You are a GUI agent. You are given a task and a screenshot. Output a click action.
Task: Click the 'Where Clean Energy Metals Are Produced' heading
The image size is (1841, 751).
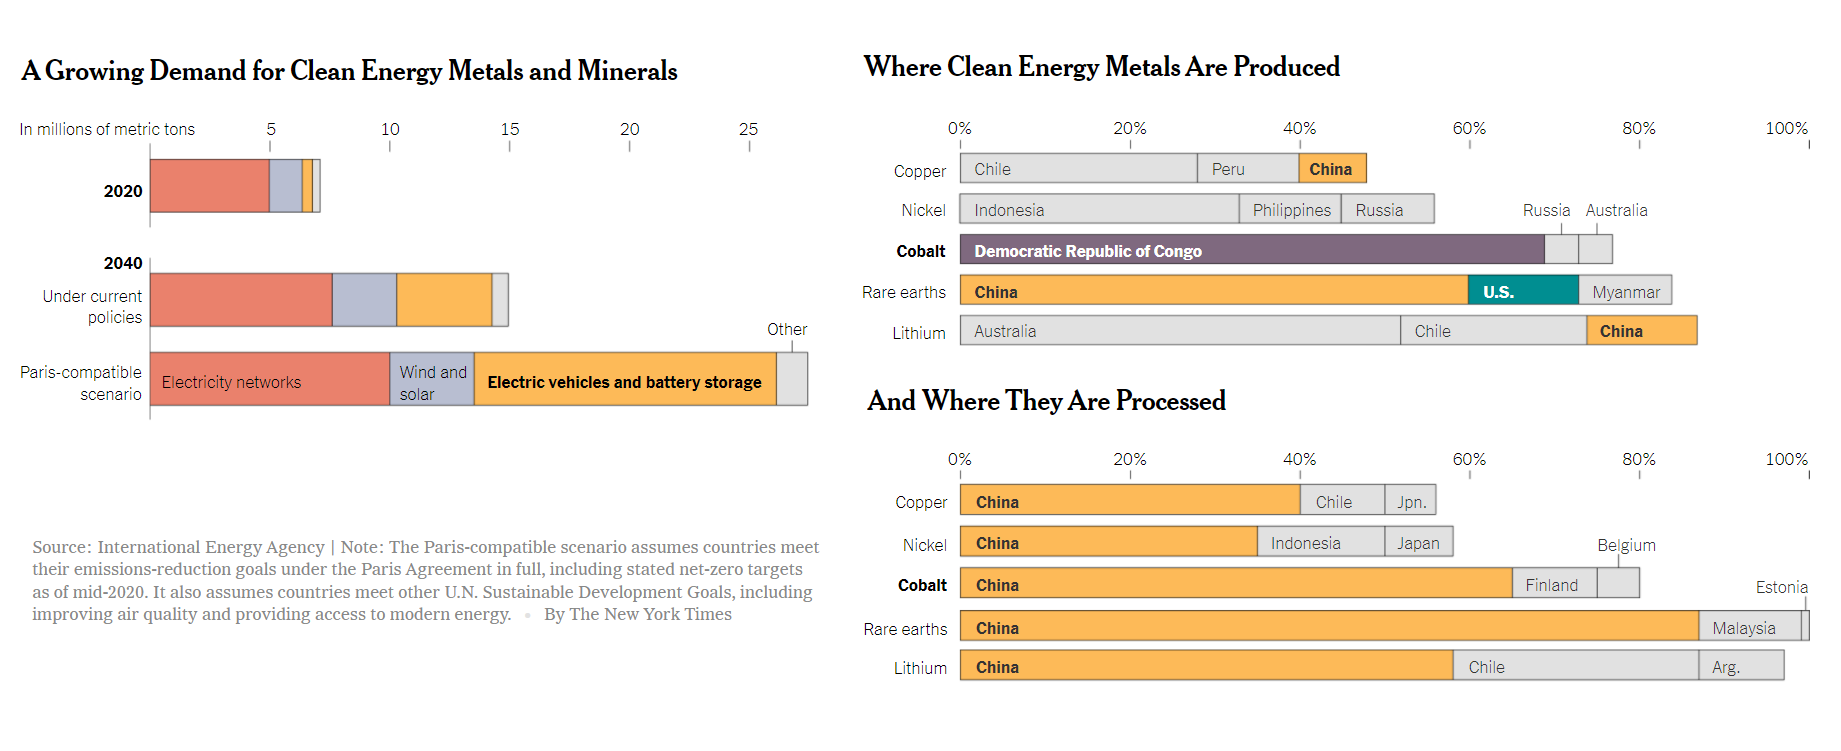[x=1101, y=67]
